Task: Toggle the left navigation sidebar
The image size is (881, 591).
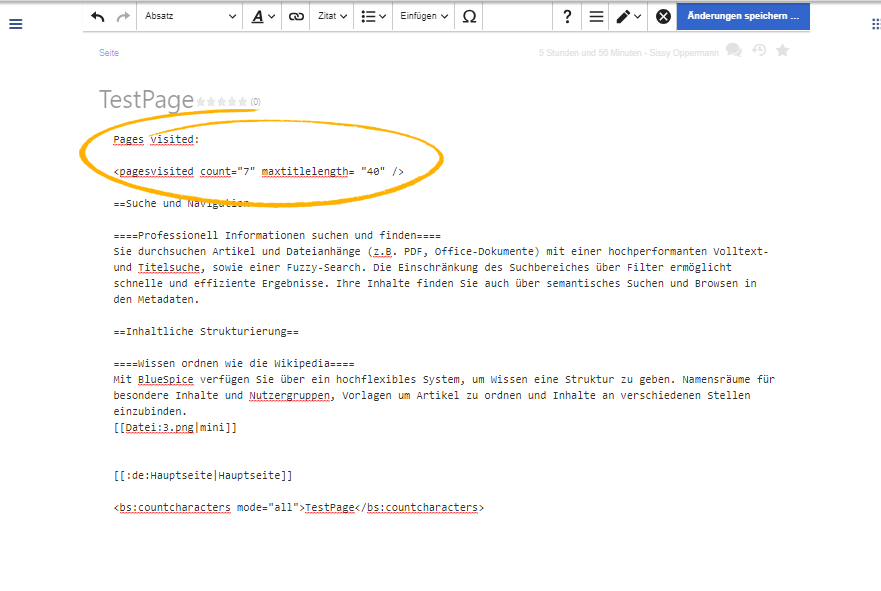Action: [16, 24]
